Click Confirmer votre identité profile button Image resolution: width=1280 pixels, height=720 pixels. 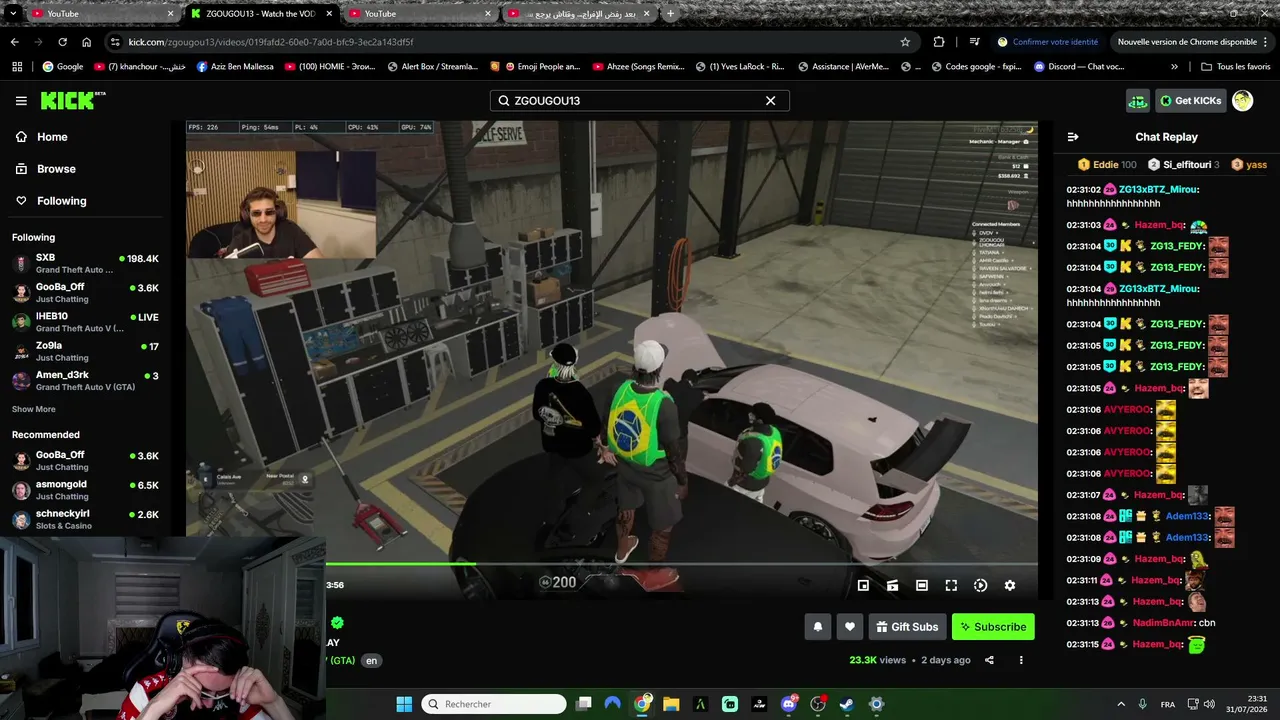point(1047,42)
